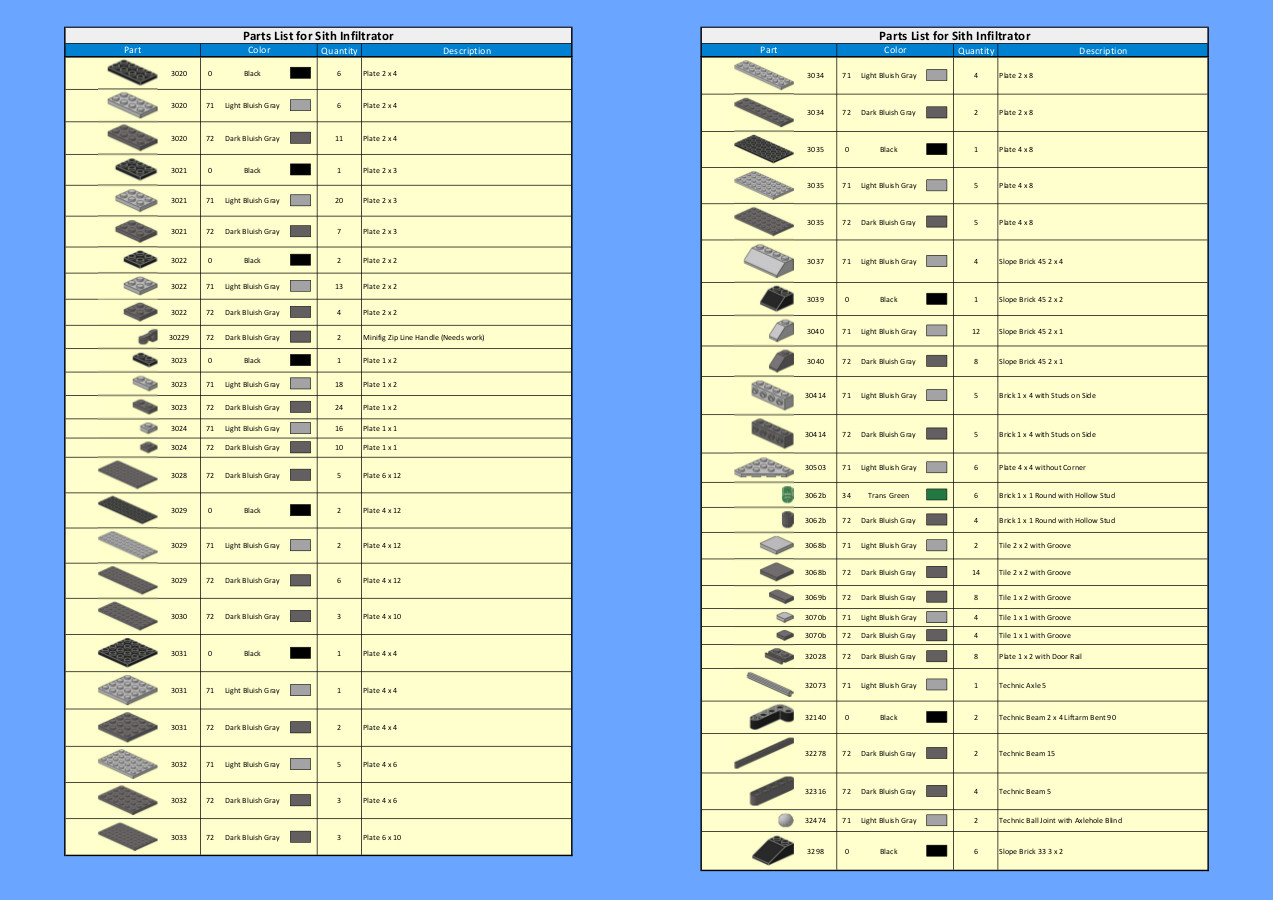The image size is (1273, 900).
Task: Select the swatch in the Technic Ball Joint row
Action: coord(937,820)
